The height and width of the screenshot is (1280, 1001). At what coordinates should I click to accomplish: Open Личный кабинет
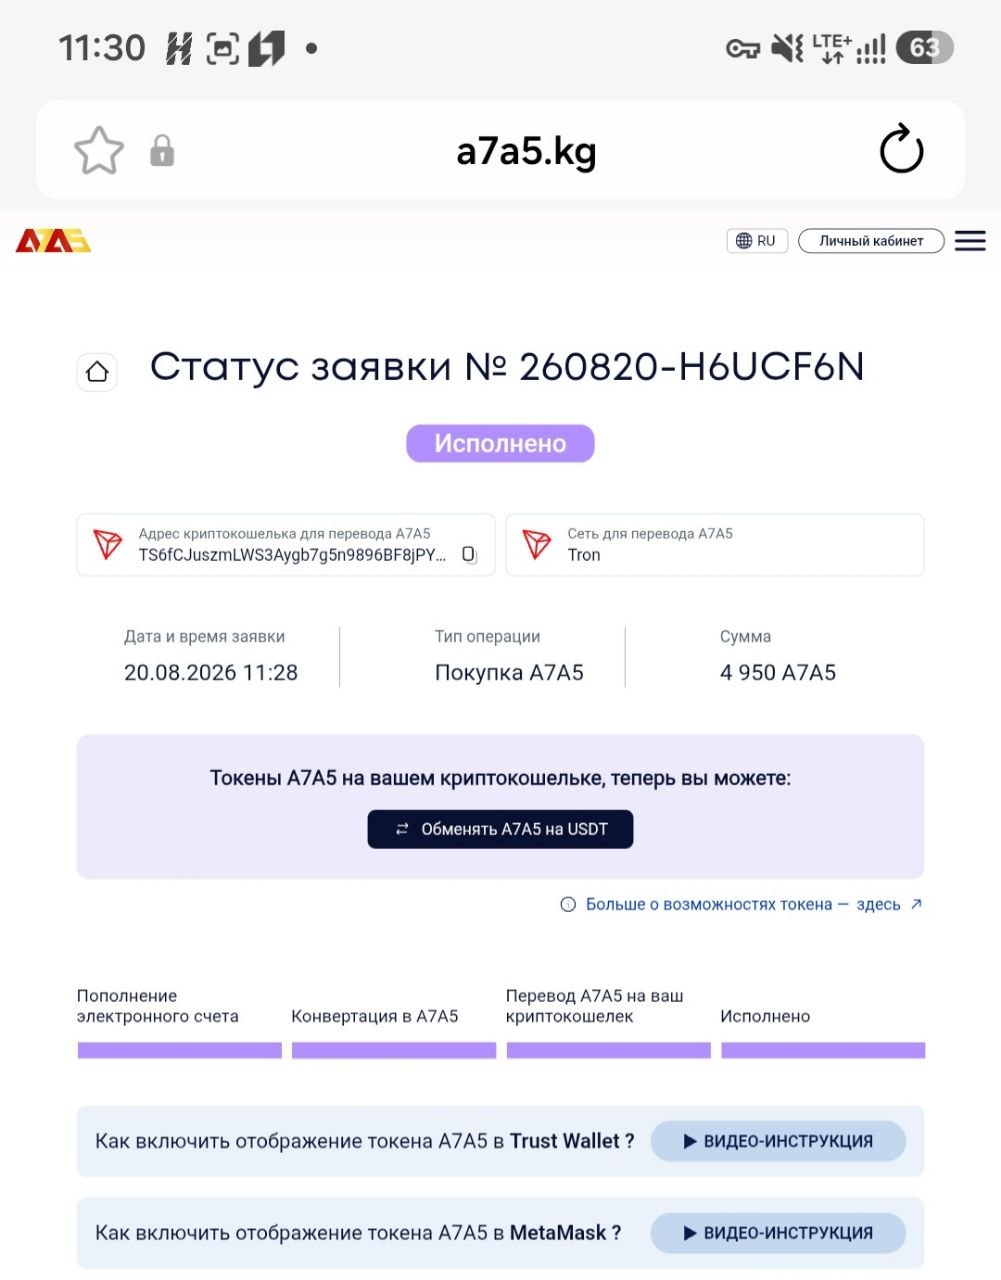(871, 241)
